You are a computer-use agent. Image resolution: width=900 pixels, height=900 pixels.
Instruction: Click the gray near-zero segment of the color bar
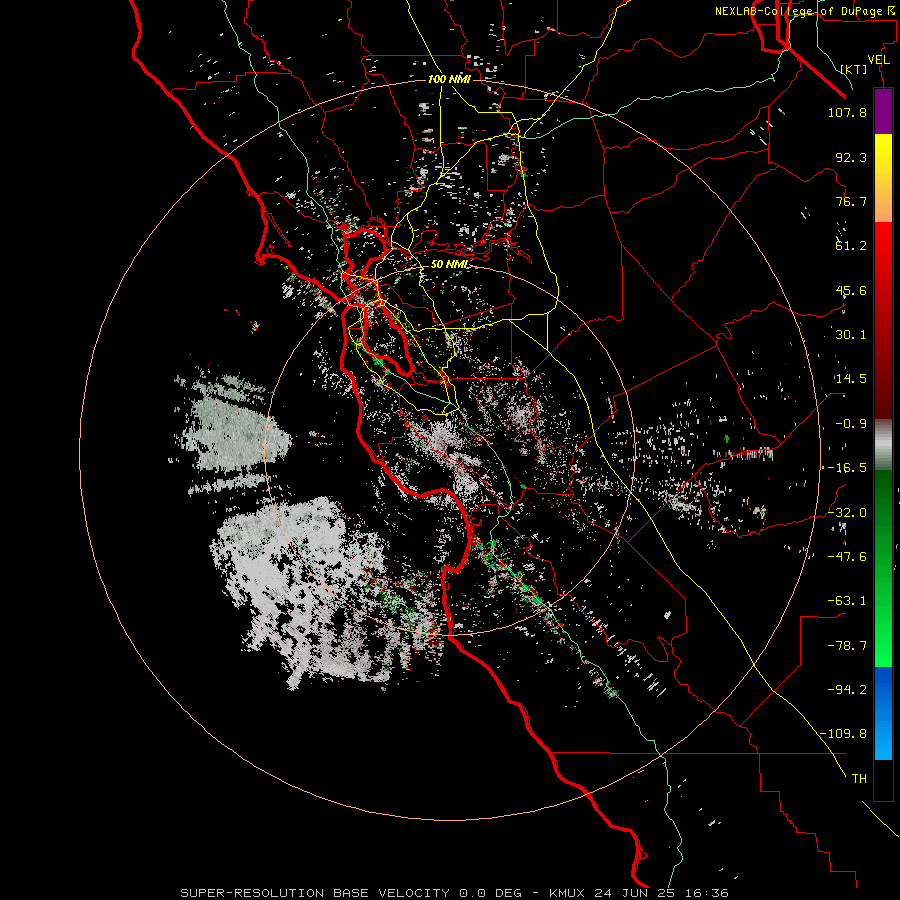(x=883, y=444)
